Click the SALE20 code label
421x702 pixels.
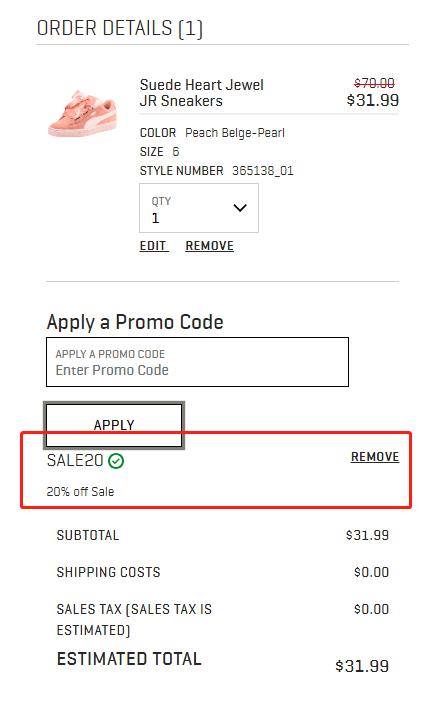75,460
